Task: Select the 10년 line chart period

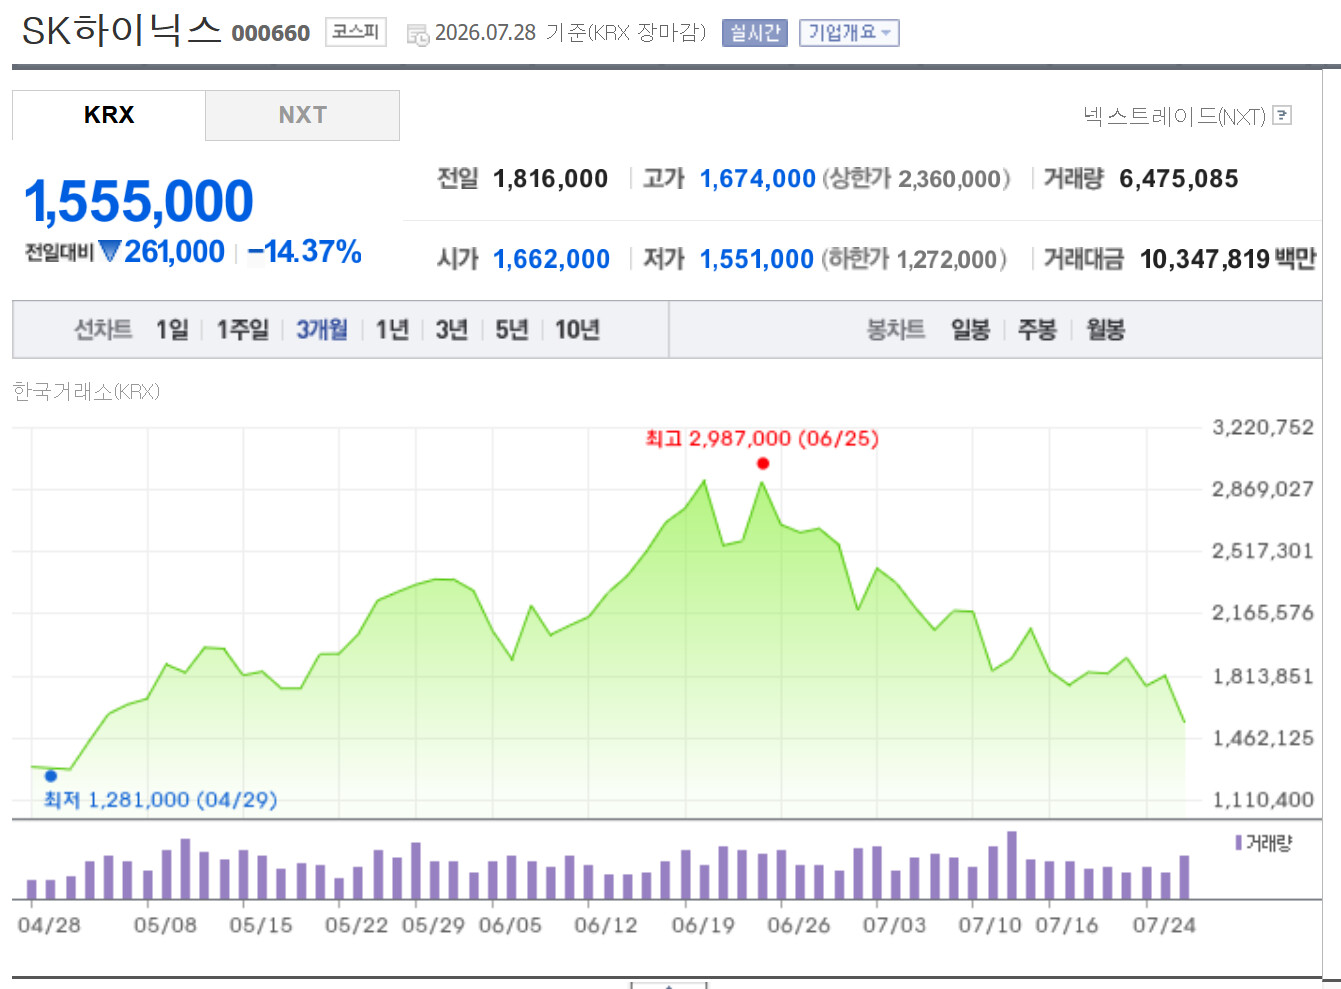Action: tap(577, 329)
